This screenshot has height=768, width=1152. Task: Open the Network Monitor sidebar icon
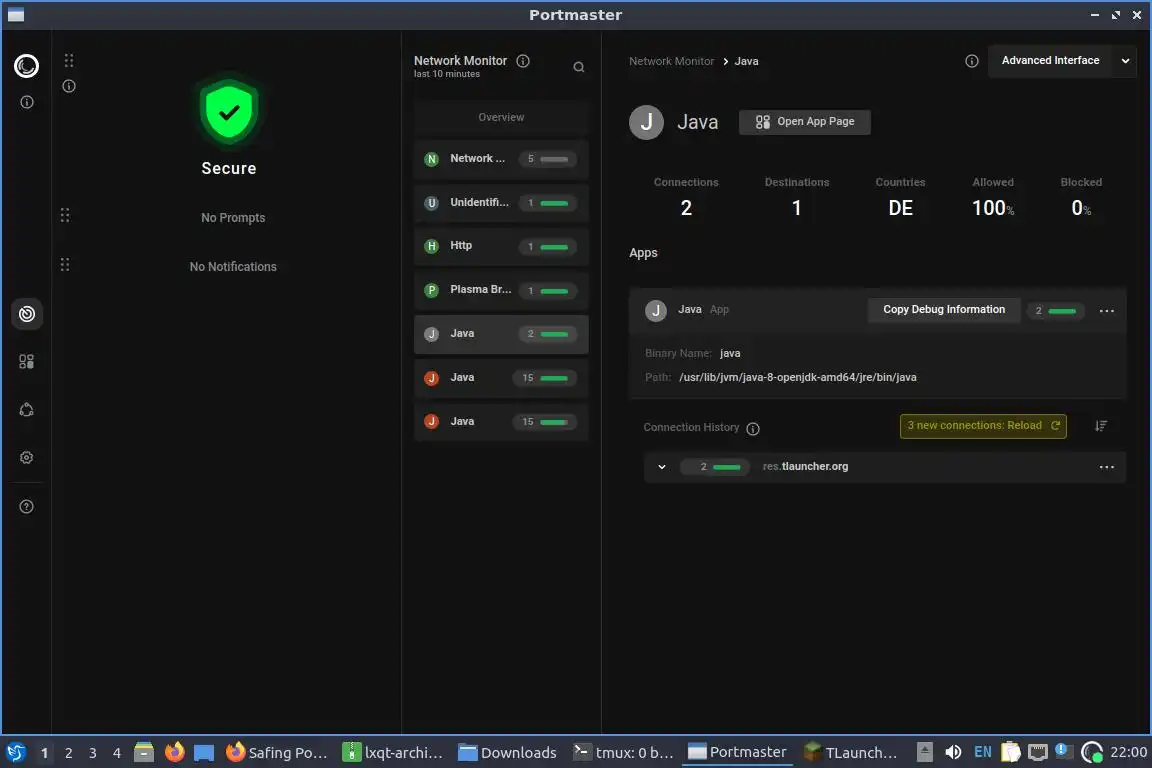click(26, 315)
